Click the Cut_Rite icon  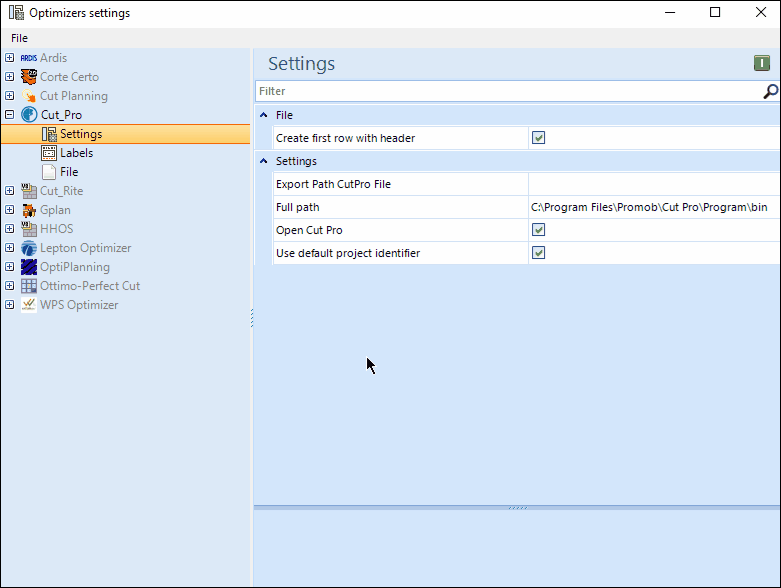(29, 191)
